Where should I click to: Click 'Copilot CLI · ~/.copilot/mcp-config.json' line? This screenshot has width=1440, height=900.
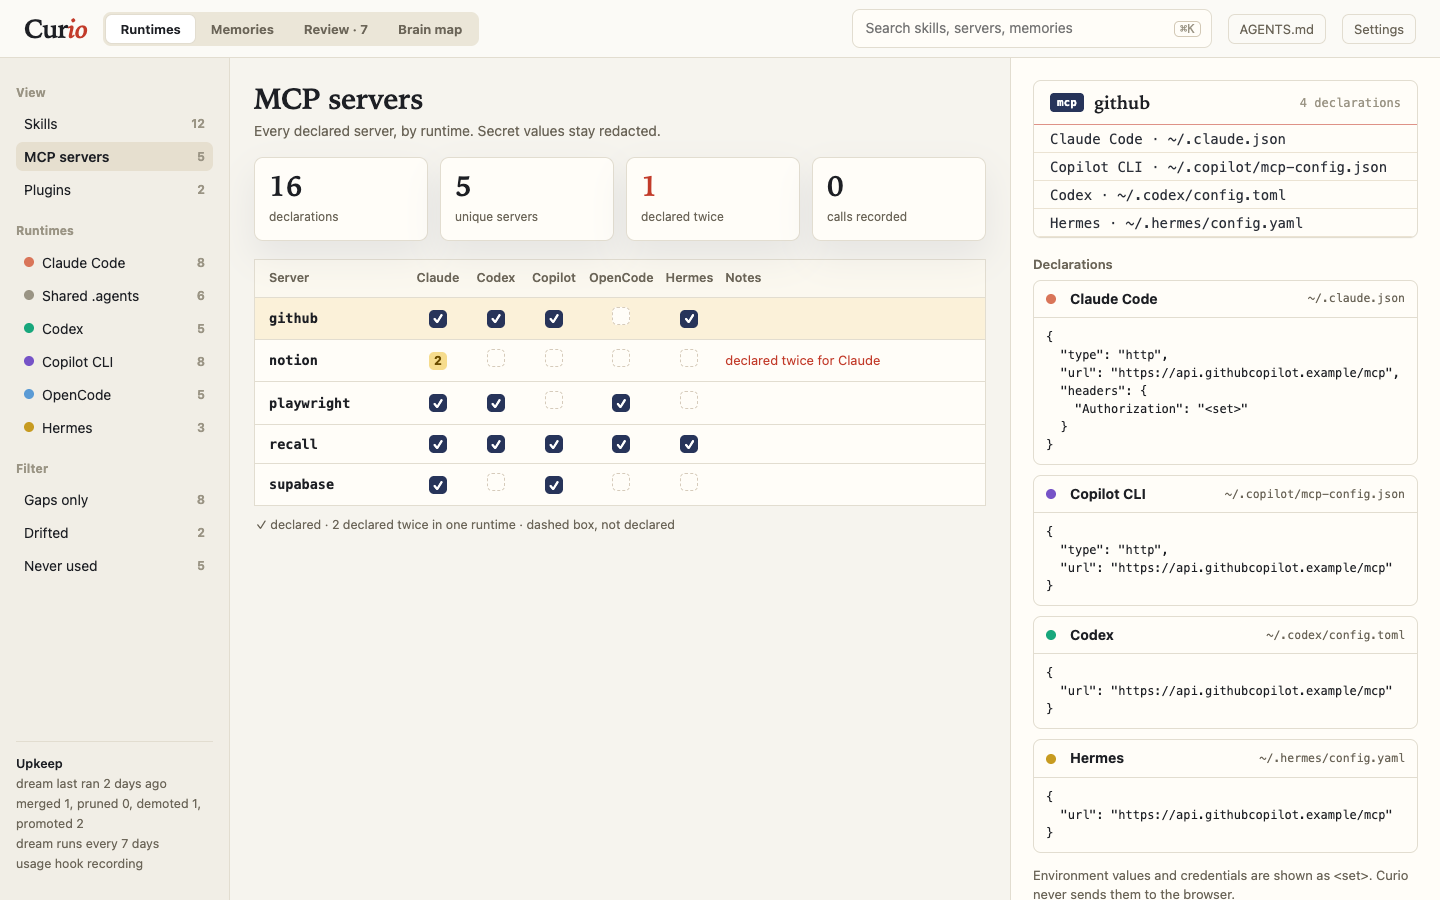click(1225, 167)
